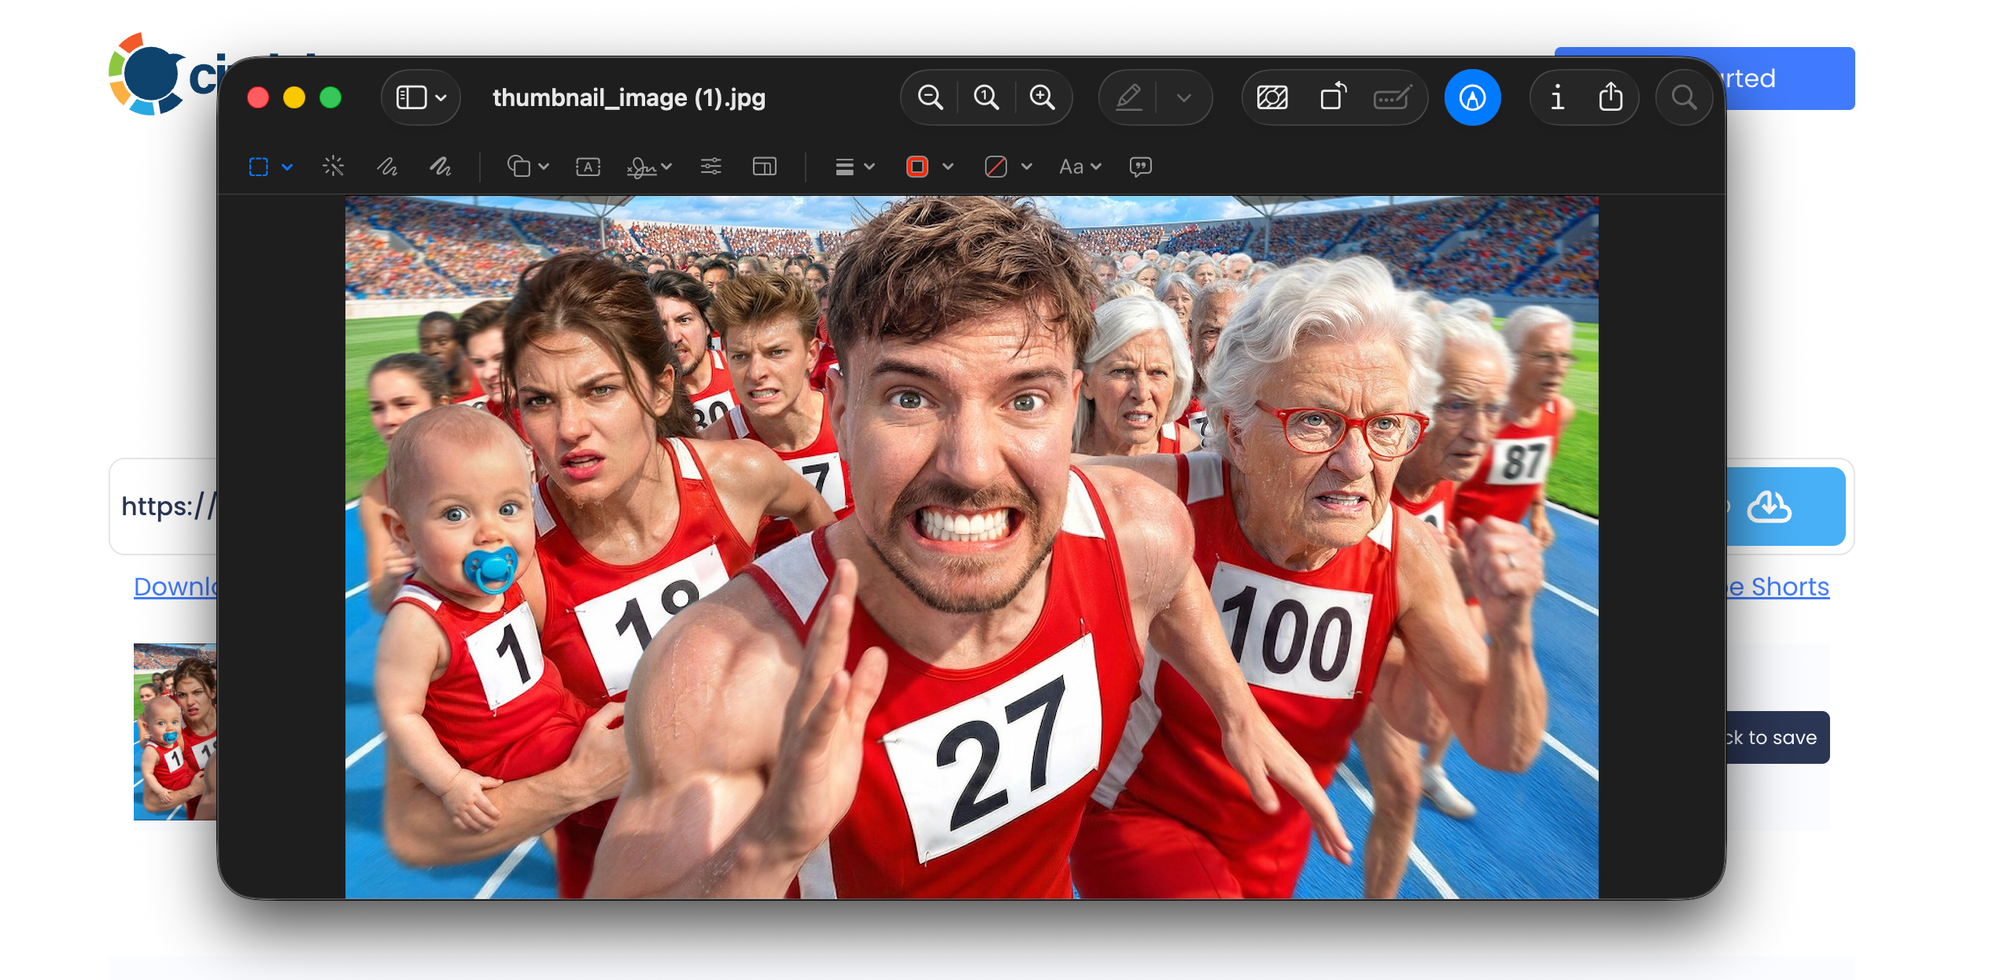This screenshot has height=980, width=2000.
Task: Click the https URL input field
Action: pyautogui.click(x=165, y=507)
